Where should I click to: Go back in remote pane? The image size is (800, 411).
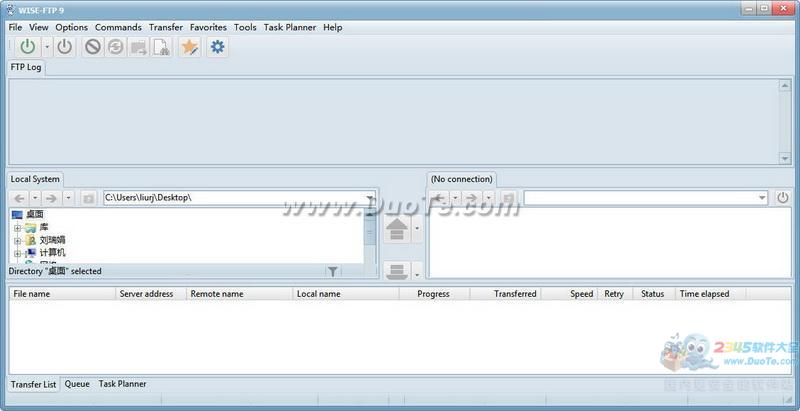coord(439,198)
